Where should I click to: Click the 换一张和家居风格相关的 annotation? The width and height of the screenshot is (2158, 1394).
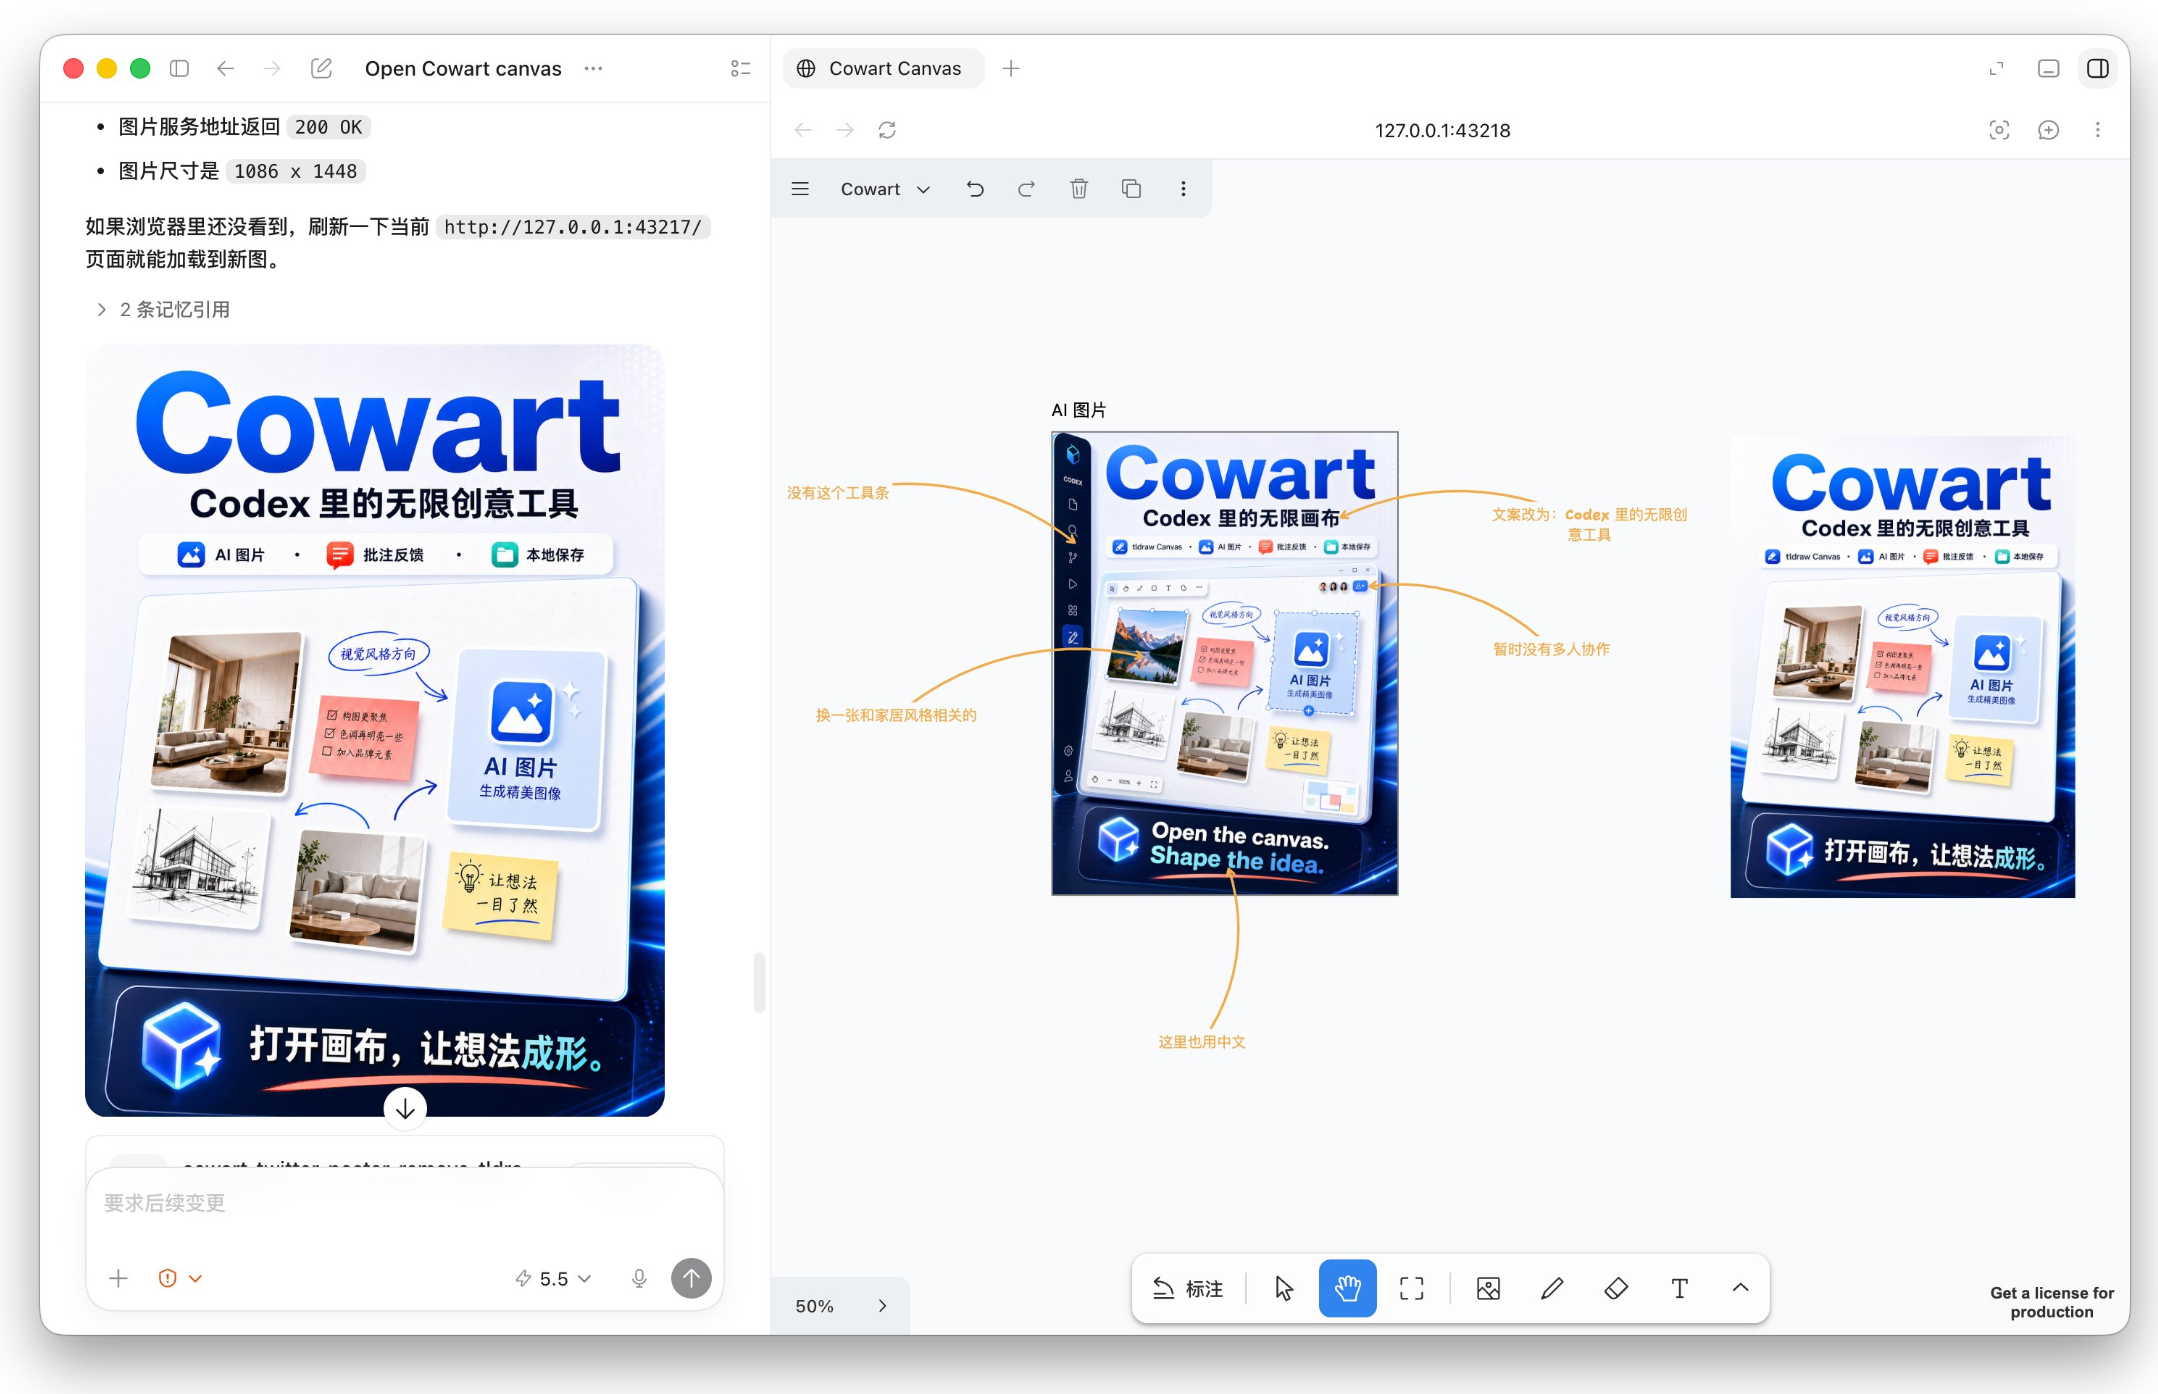tap(896, 715)
